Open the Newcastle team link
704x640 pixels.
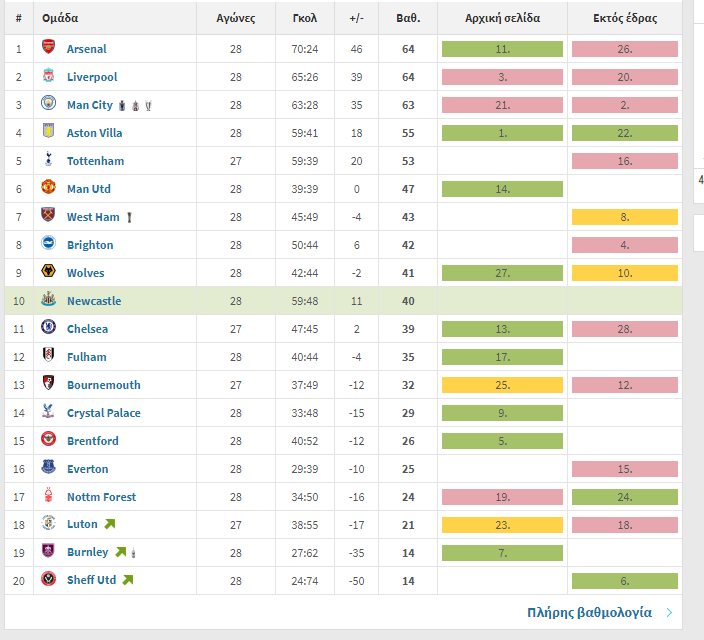[94, 301]
